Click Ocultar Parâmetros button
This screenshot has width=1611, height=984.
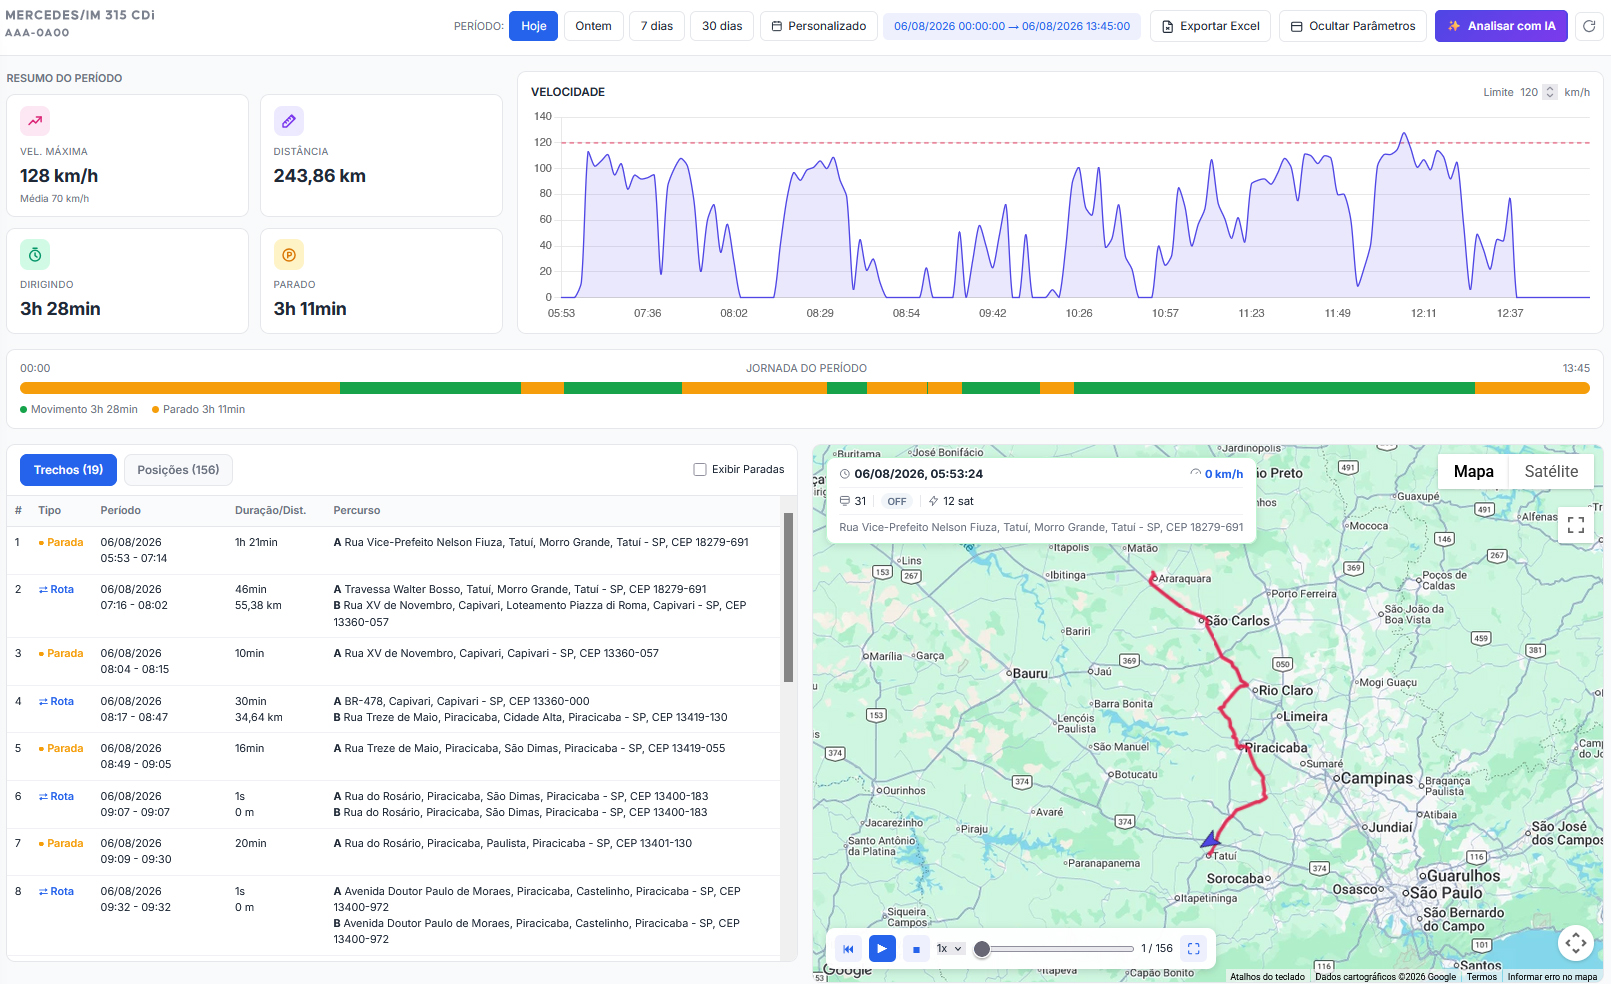[x=1353, y=26]
